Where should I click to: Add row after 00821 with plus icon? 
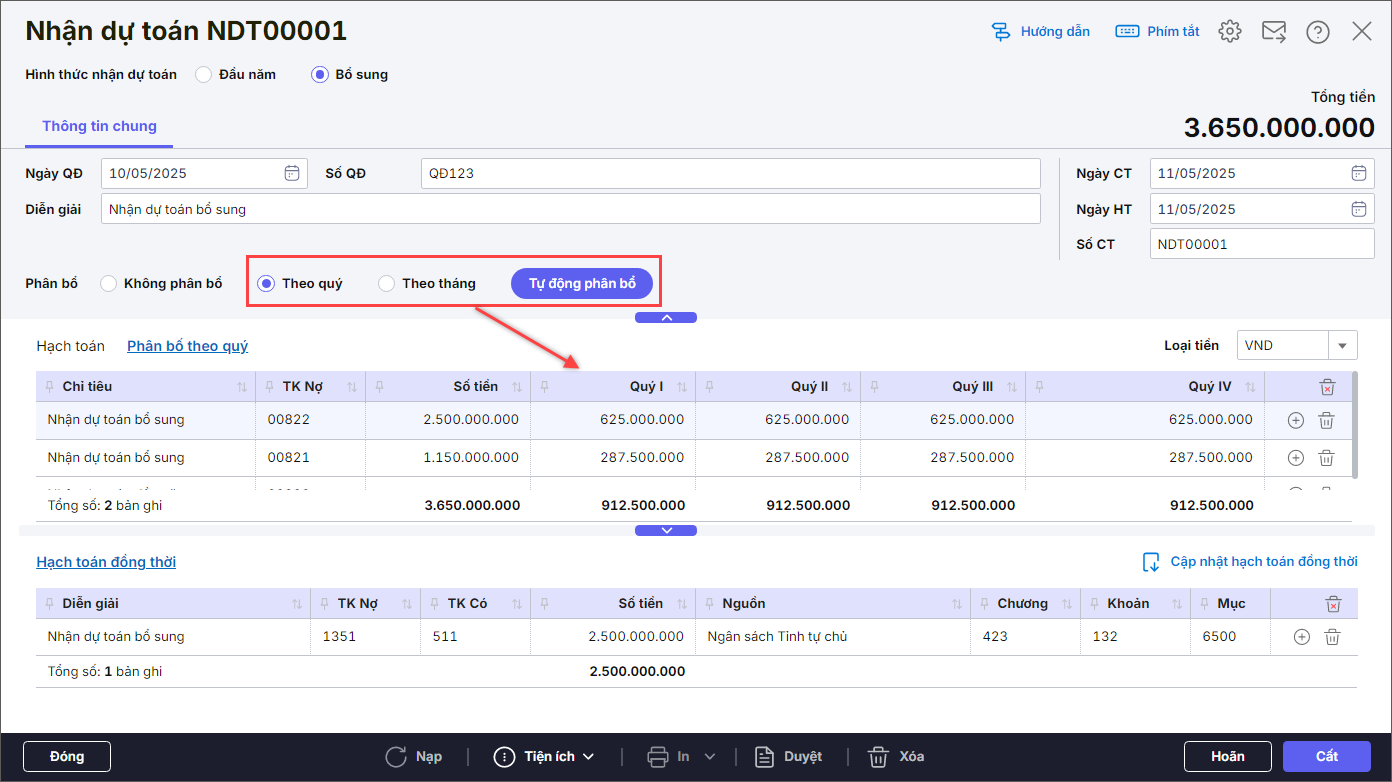(1295, 458)
